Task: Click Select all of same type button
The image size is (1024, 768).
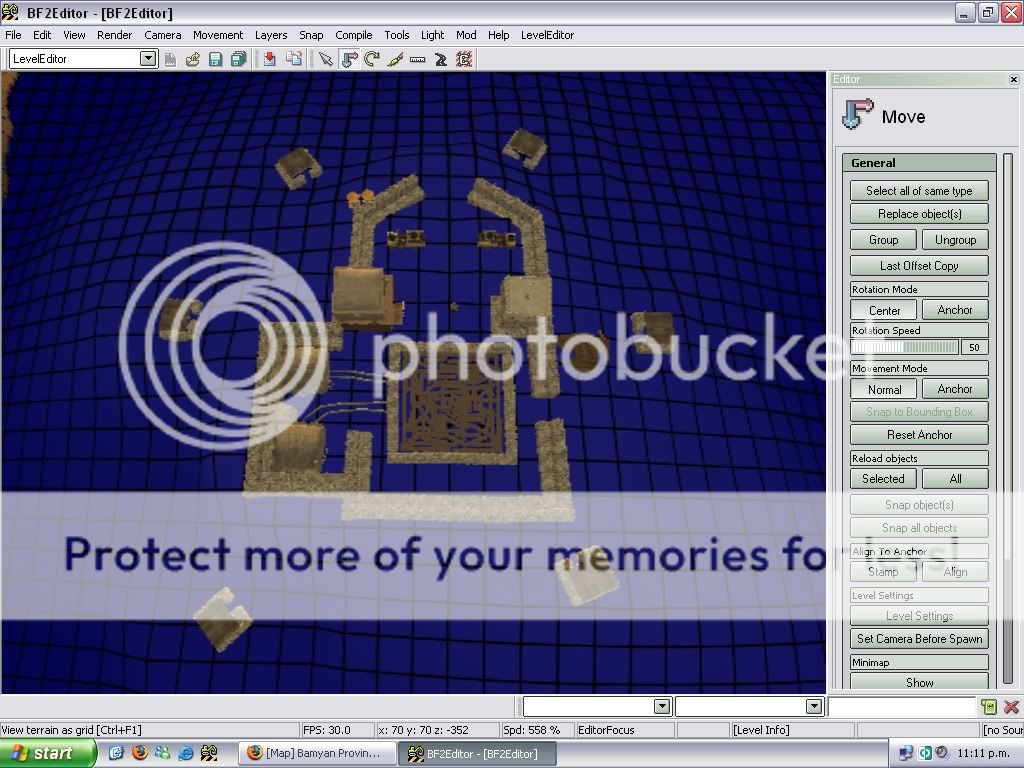Action: tap(919, 191)
